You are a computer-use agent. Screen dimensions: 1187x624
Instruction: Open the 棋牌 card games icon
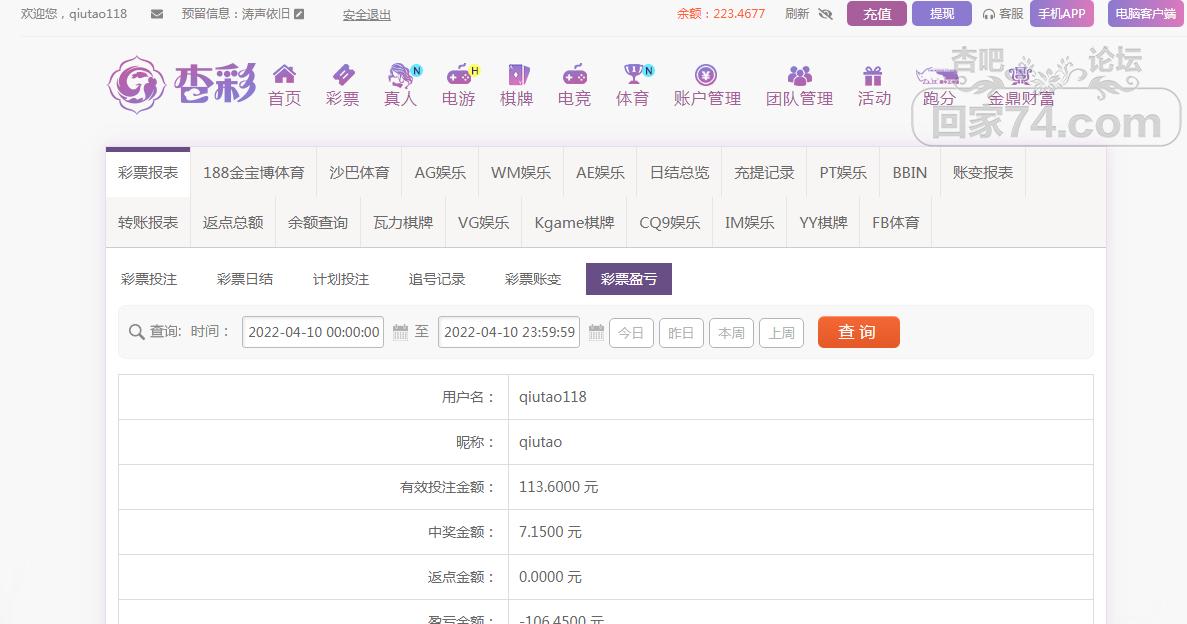click(x=517, y=74)
